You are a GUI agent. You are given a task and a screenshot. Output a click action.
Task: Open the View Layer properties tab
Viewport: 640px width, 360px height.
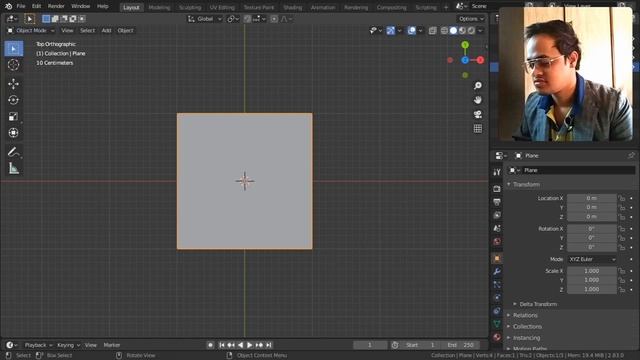pyautogui.click(x=497, y=215)
